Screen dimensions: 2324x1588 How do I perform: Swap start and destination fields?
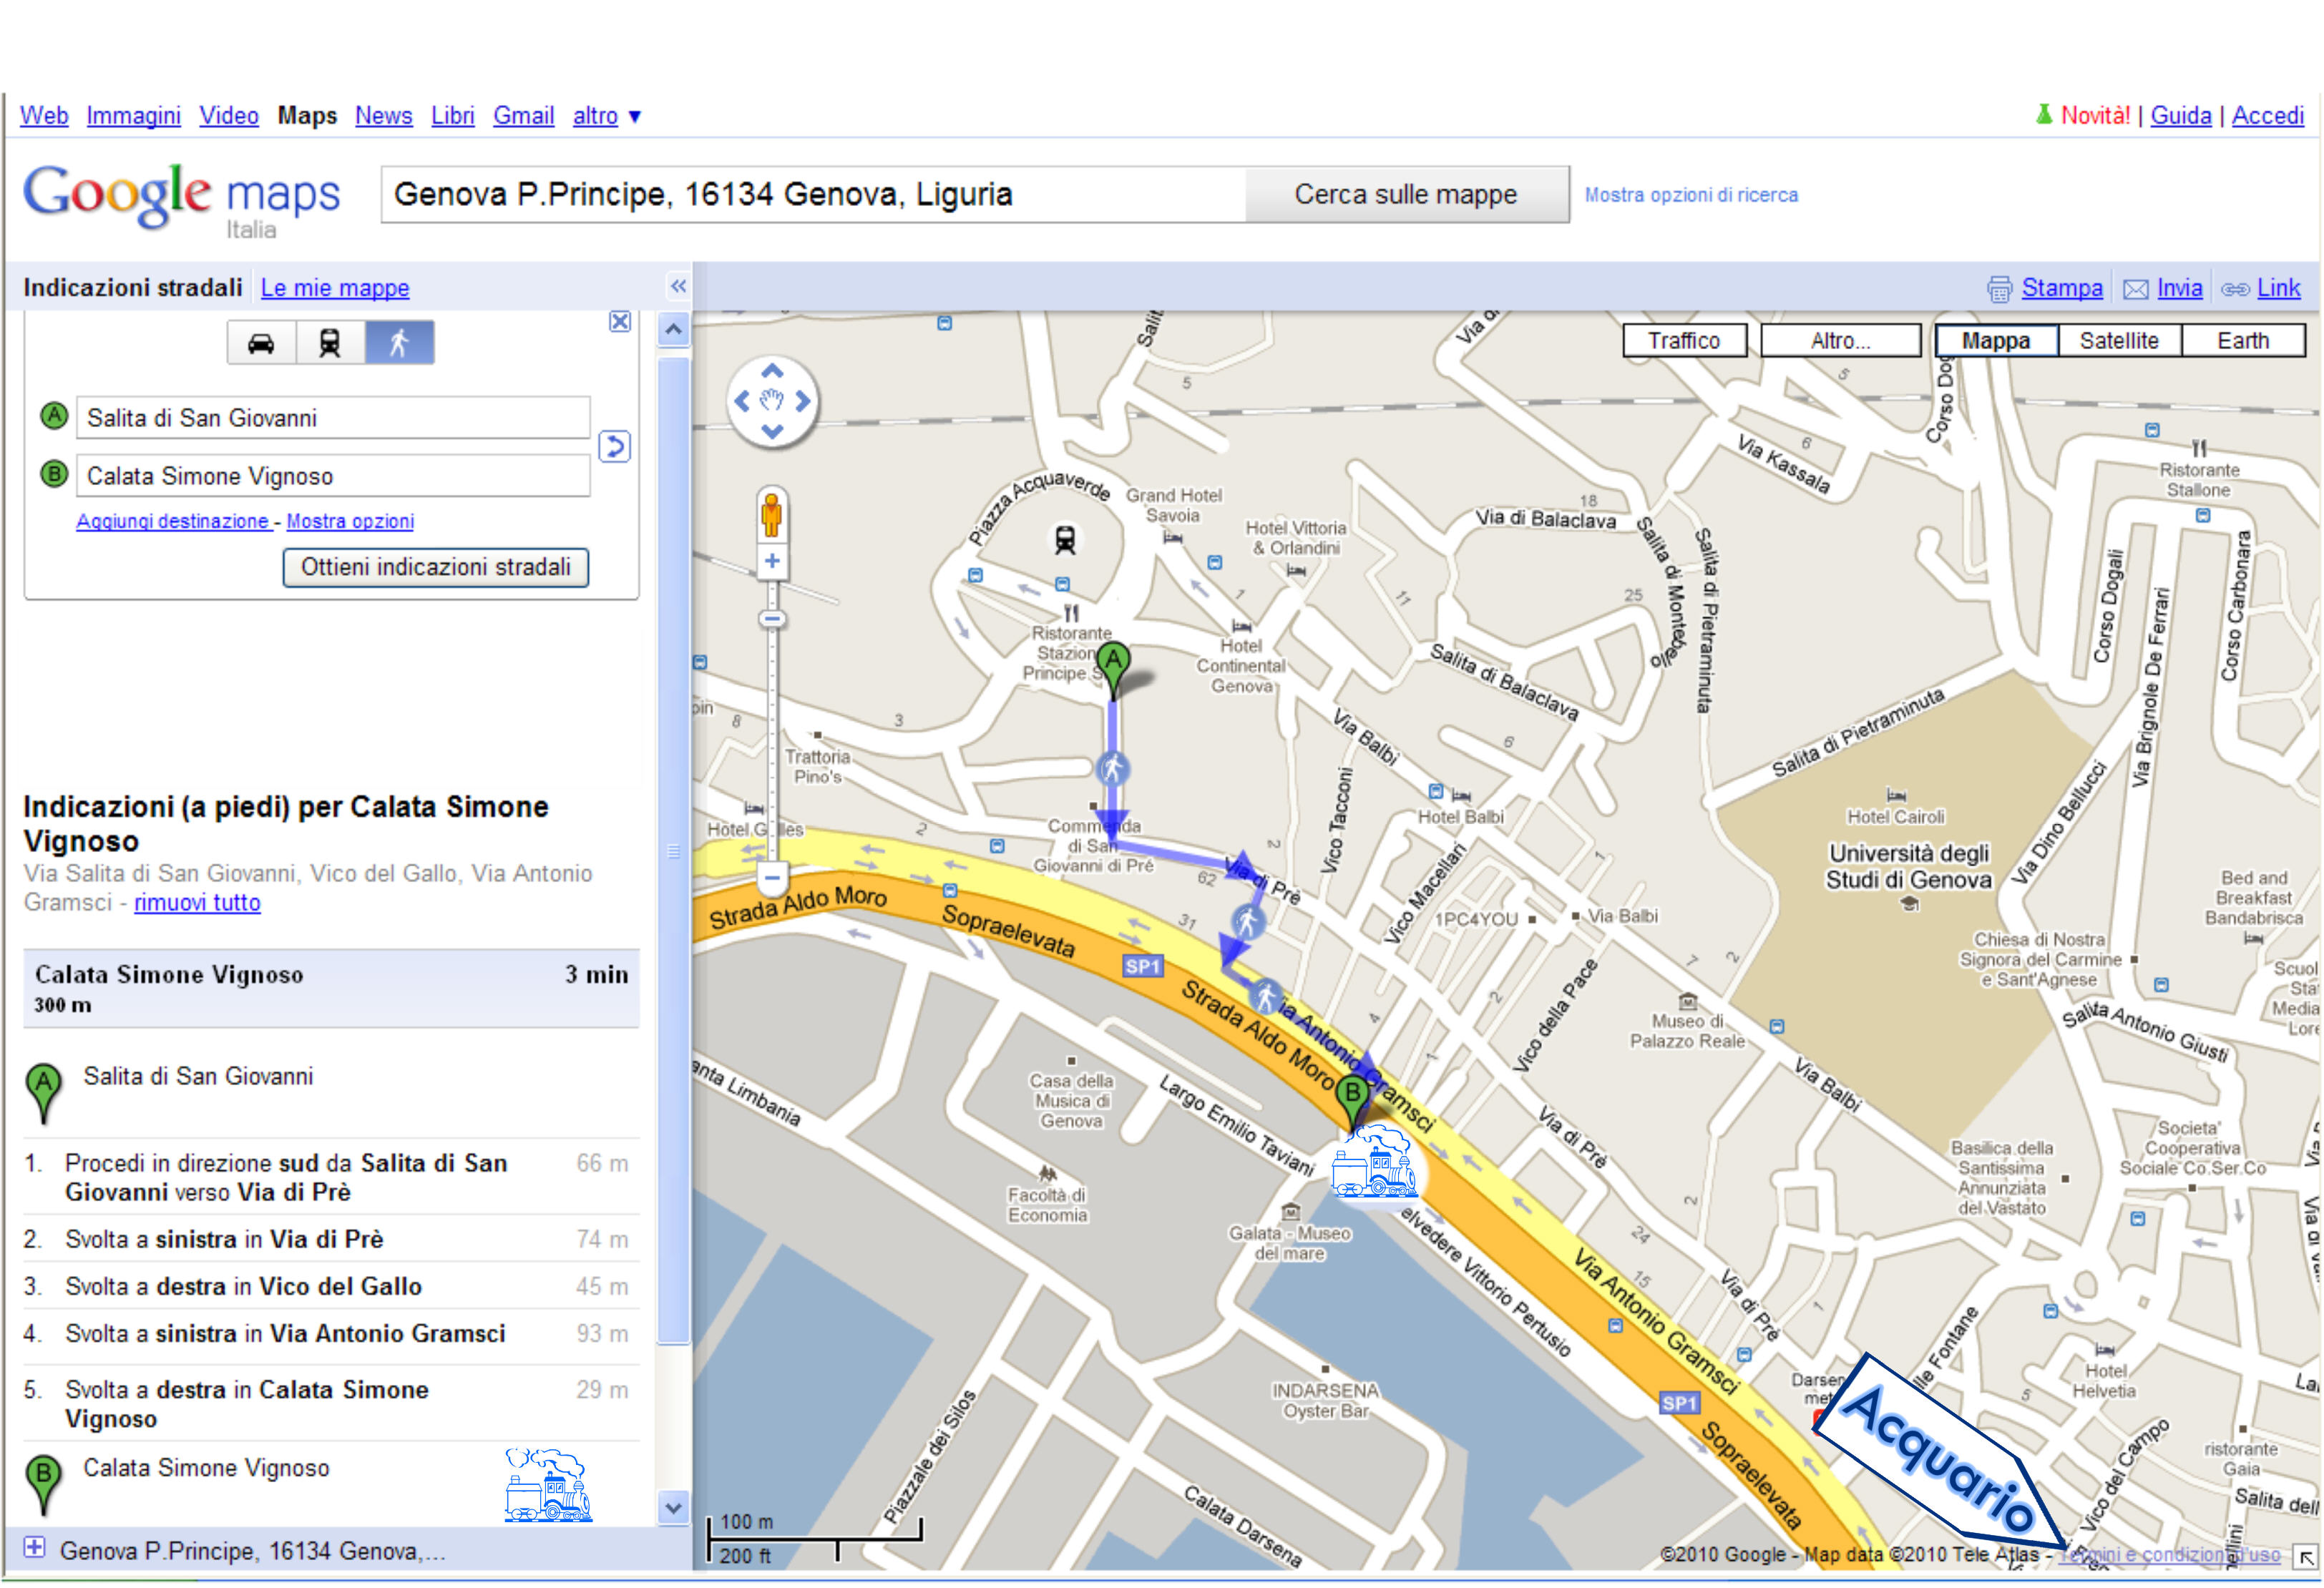[614, 446]
